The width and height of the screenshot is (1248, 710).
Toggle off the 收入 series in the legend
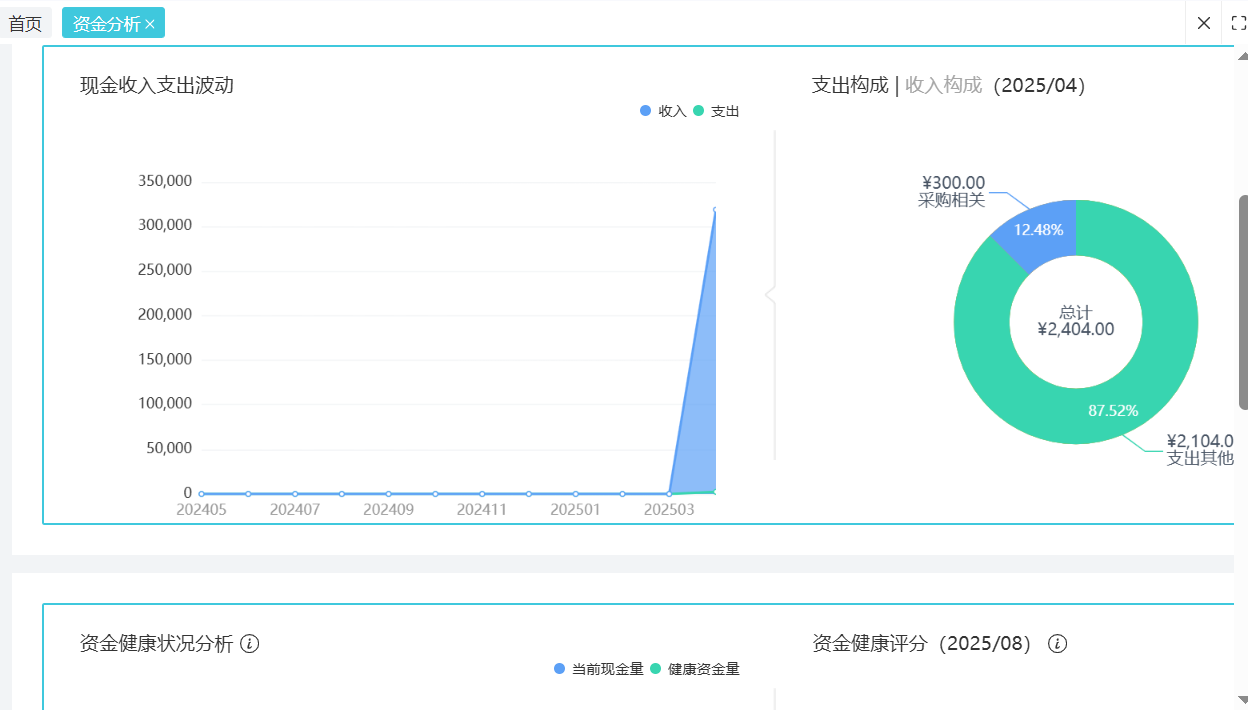click(x=659, y=111)
